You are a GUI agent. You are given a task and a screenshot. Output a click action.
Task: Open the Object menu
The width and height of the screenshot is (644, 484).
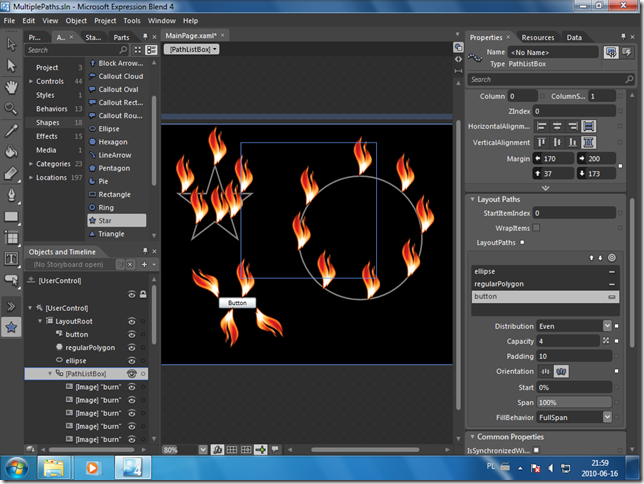76,21
